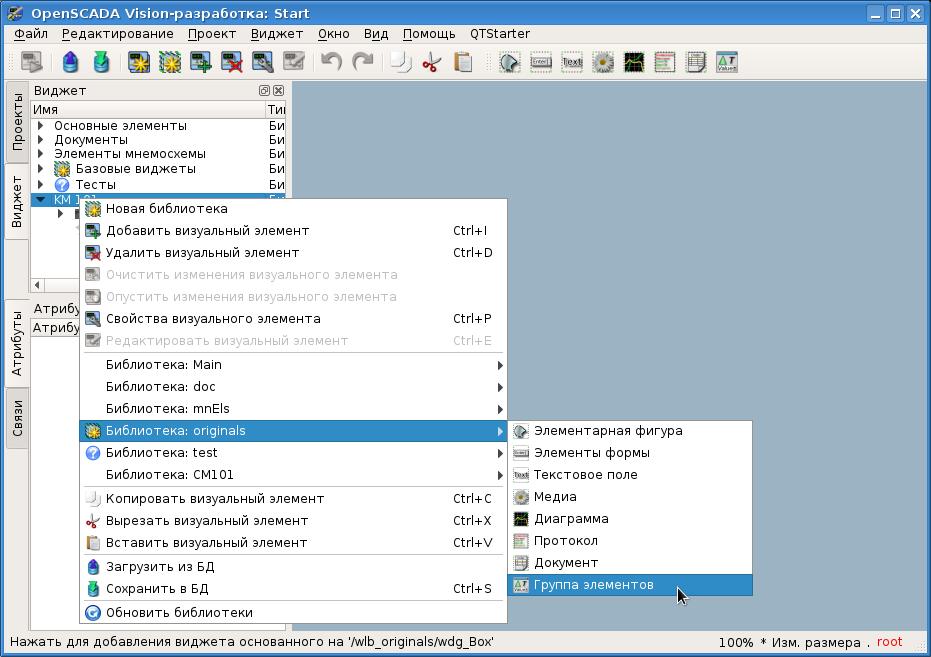This screenshot has width=931, height=657.
Task: Select Диаграмма in originals submenu
Action: (x=571, y=519)
